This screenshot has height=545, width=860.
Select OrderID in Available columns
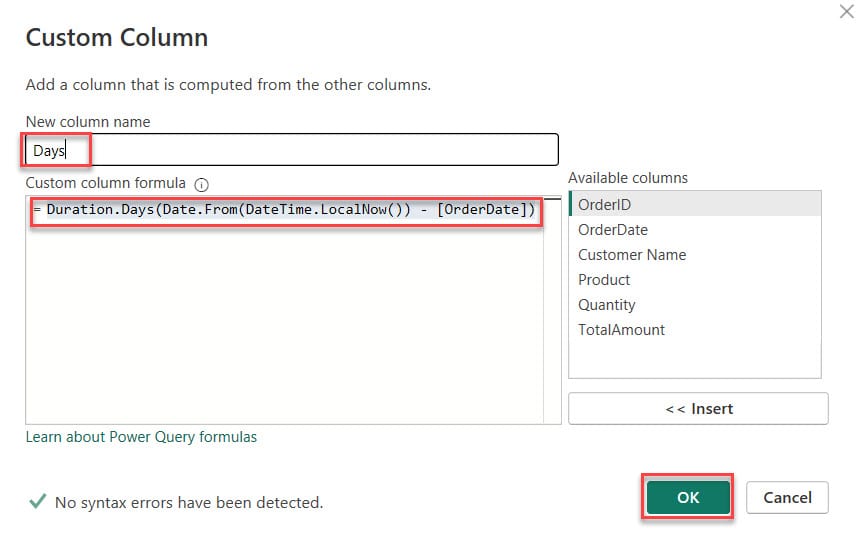click(x=695, y=205)
